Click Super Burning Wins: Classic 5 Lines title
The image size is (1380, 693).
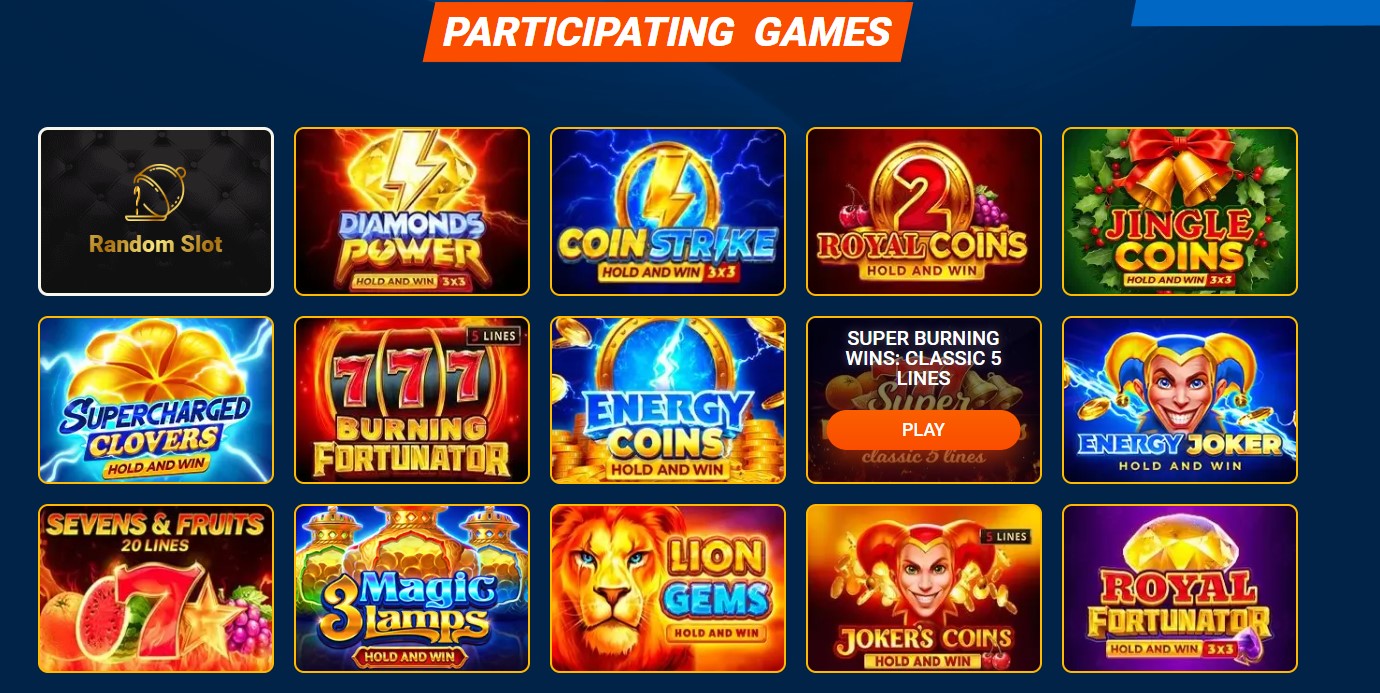pos(924,358)
